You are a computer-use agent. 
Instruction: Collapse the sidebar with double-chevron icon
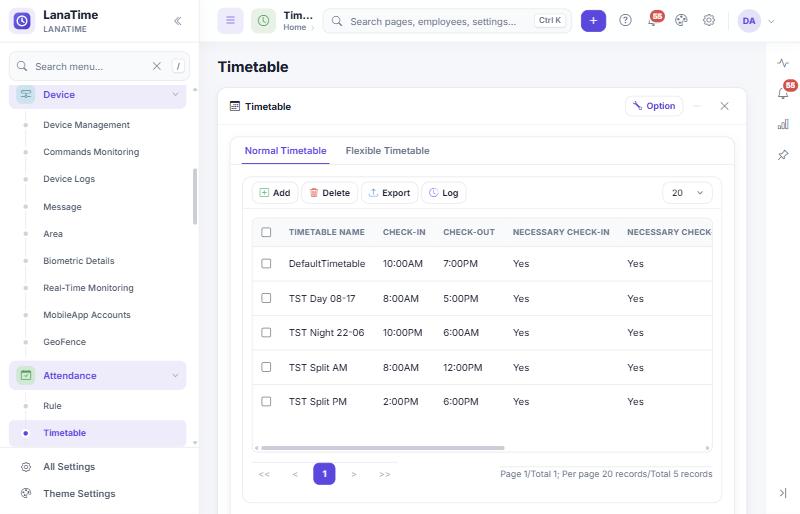click(x=178, y=21)
